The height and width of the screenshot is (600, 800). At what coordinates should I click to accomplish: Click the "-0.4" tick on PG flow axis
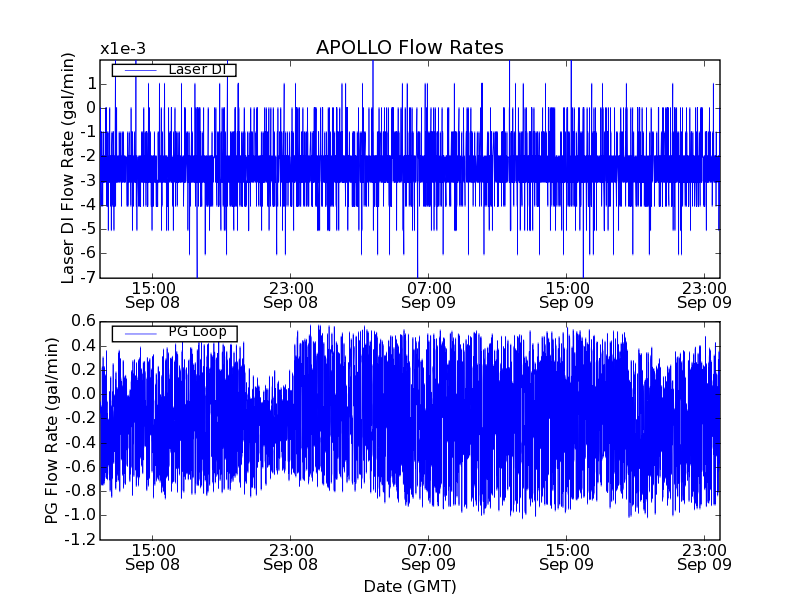pyautogui.click(x=80, y=442)
